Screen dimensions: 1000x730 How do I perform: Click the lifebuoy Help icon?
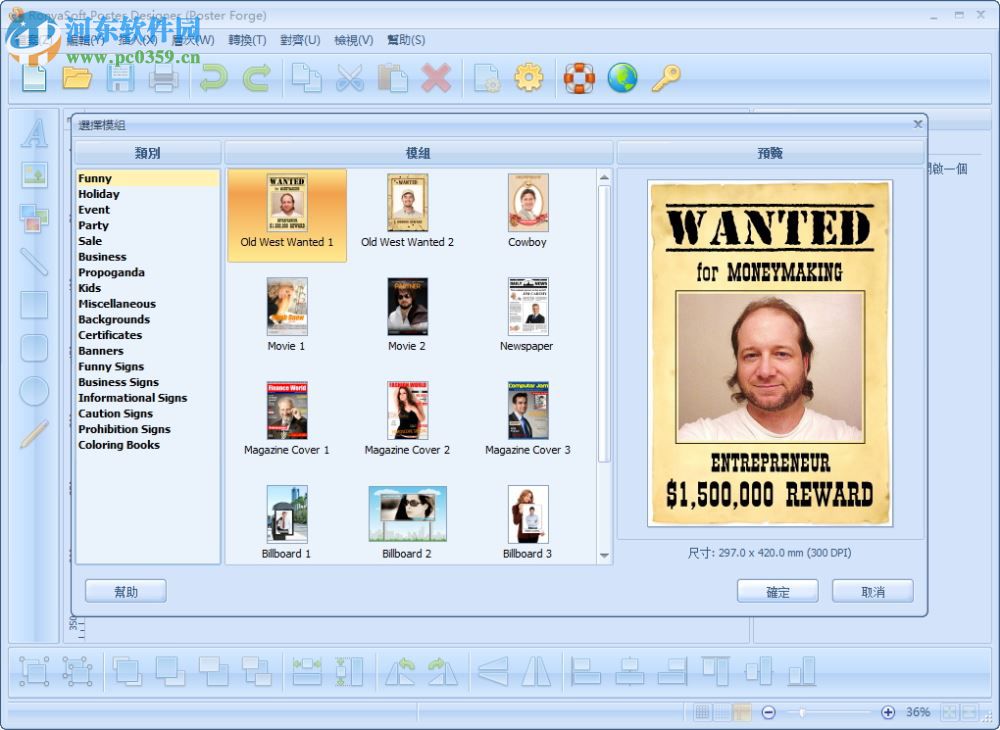click(x=579, y=78)
